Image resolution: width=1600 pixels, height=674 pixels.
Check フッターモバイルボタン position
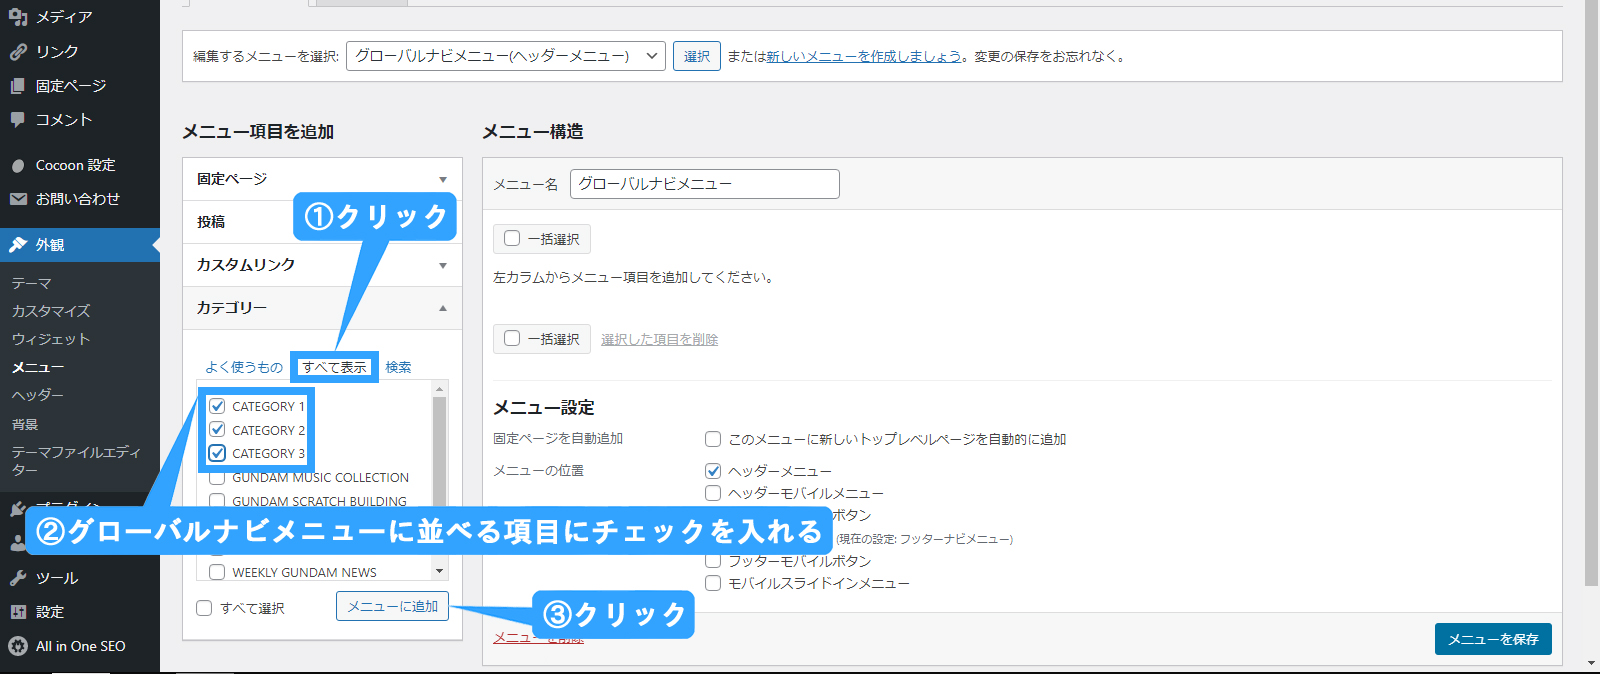pyautogui.click(x=713, y=561)
